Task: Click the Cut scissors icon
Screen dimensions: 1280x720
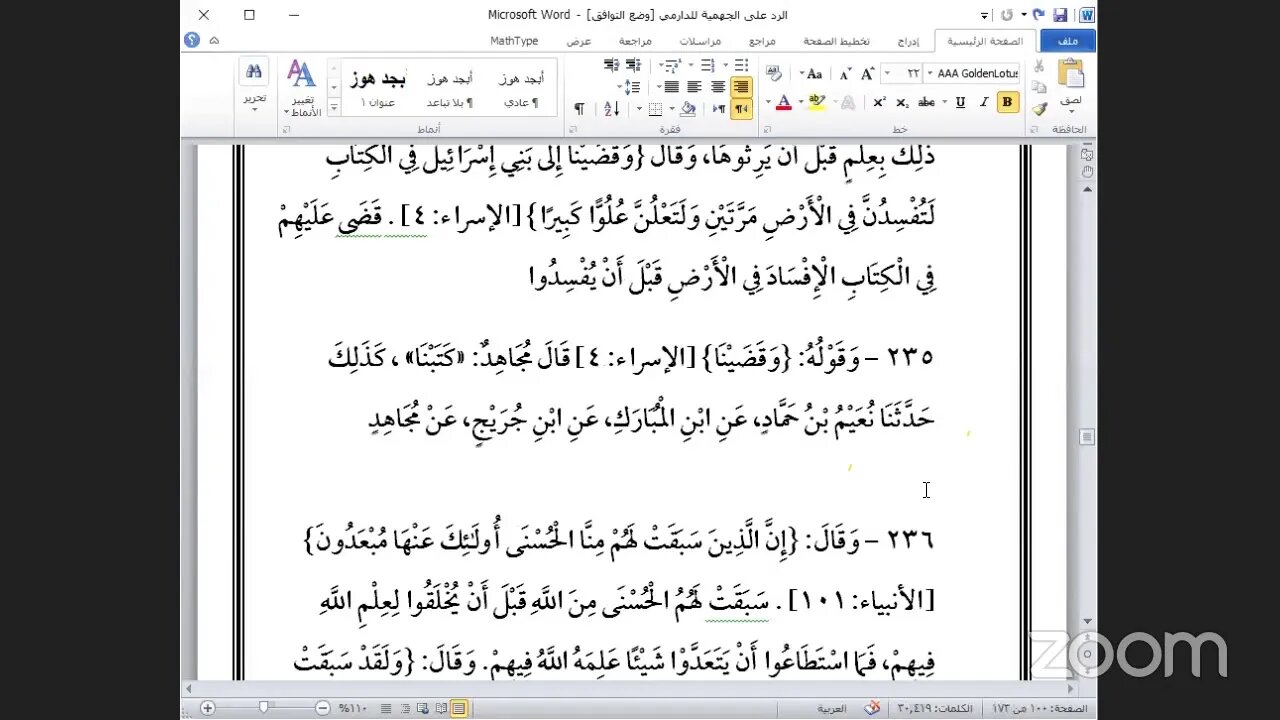Action: pyautogui.click(x=1038, y=66)
